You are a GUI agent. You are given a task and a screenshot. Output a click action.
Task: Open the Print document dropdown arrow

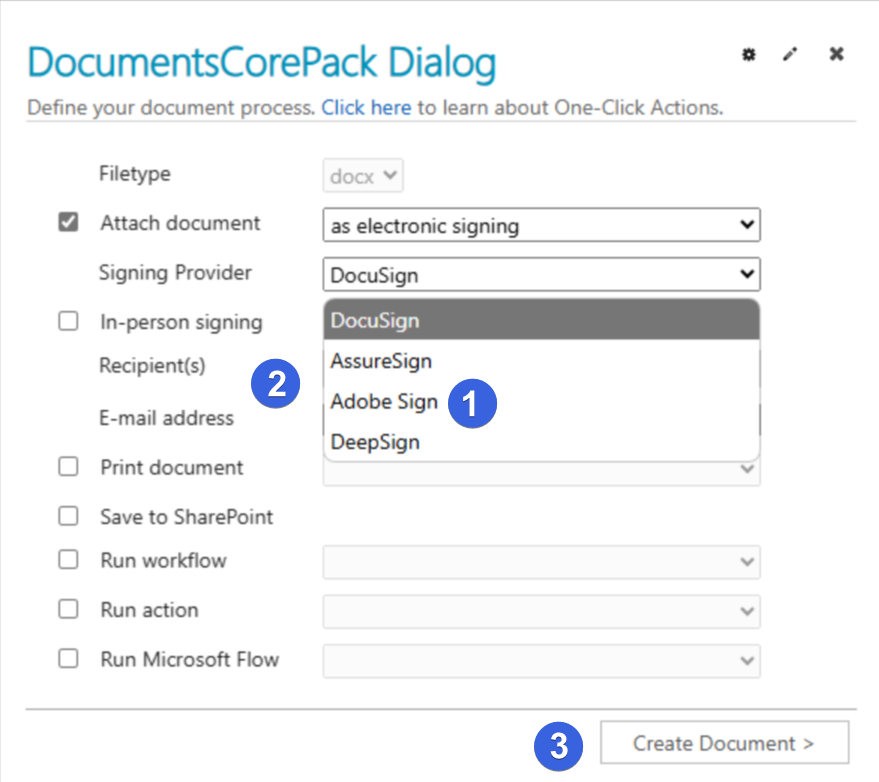747,469
